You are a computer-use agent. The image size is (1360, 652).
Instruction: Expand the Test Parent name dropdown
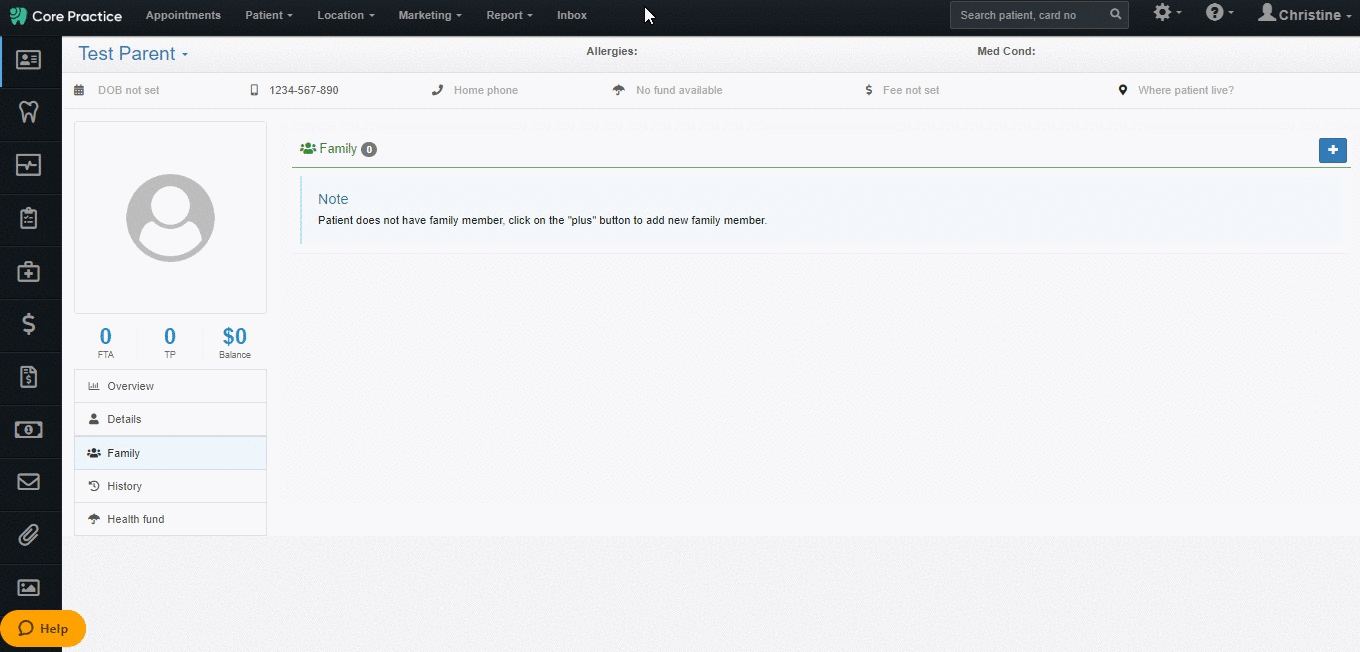point(133,54)
